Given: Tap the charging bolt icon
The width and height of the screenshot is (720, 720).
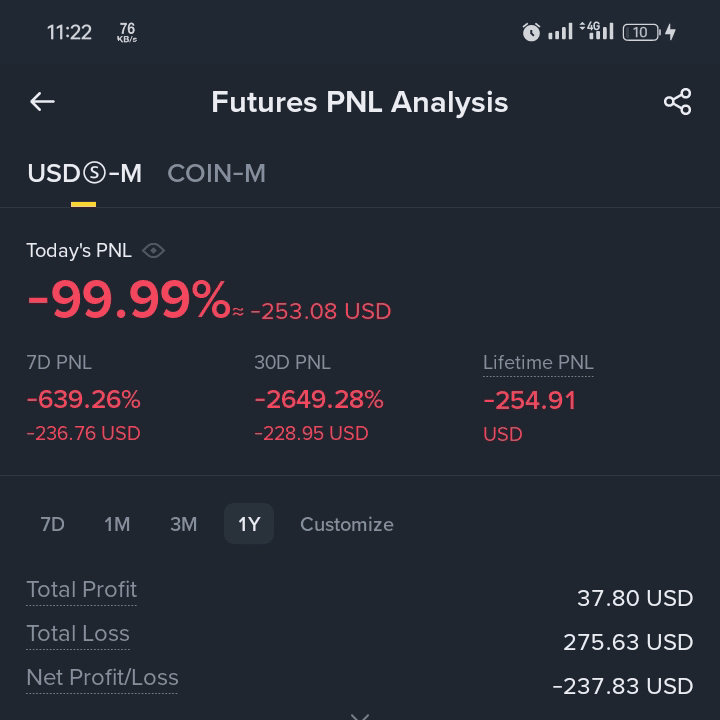Looking at the screenshot, I should (x=670, y=32).
